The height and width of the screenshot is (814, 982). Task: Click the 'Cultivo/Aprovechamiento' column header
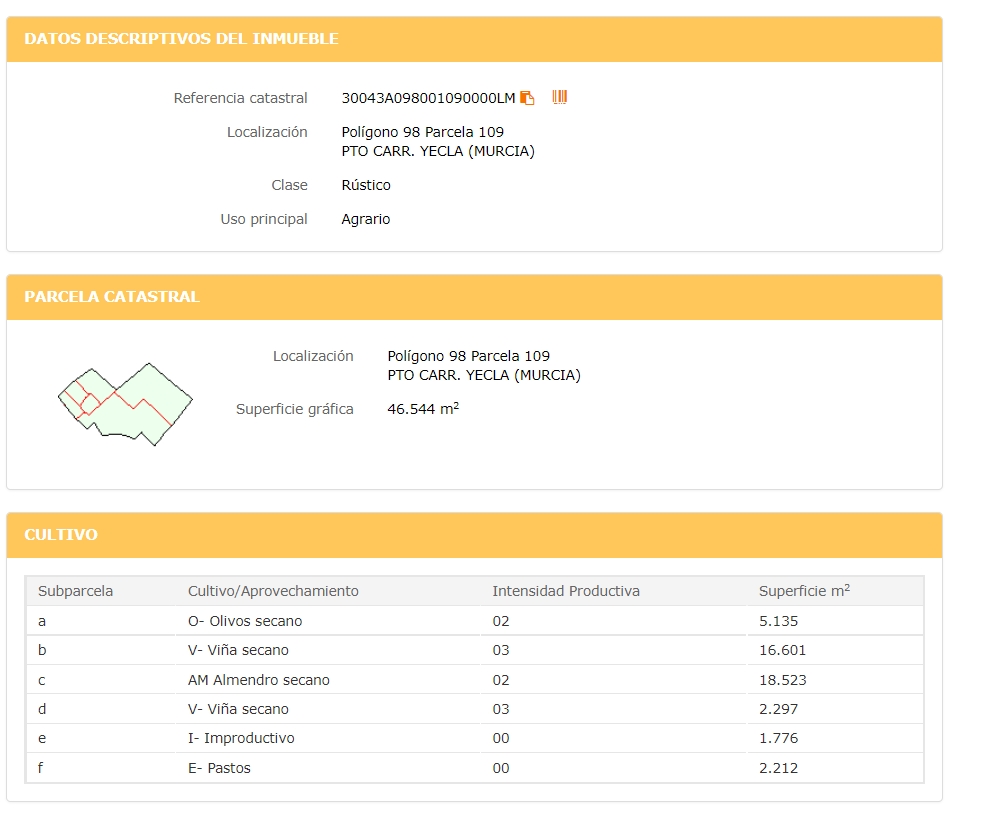(273, 591)
